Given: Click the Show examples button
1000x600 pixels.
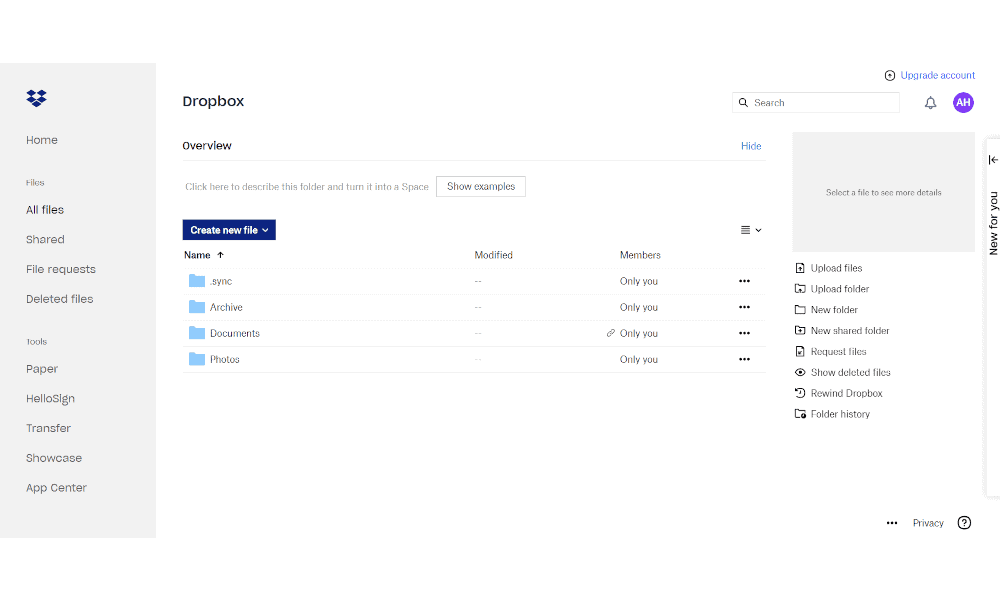Looking at the screenshot, I should 480,186.
